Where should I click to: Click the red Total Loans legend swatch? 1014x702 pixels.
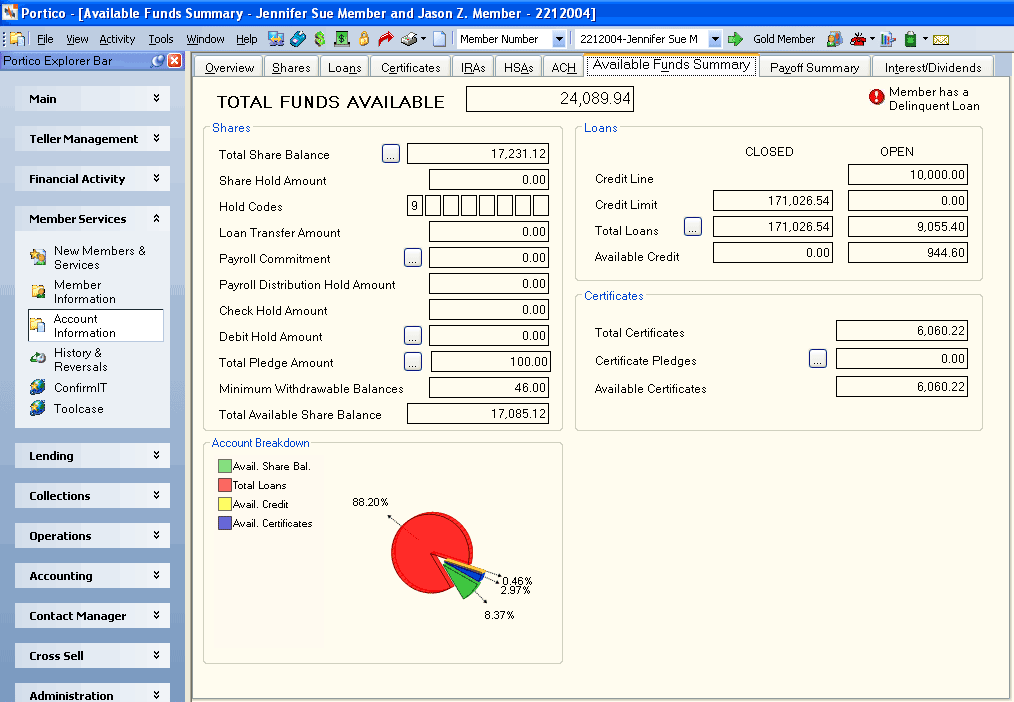(x=224, y=485)
